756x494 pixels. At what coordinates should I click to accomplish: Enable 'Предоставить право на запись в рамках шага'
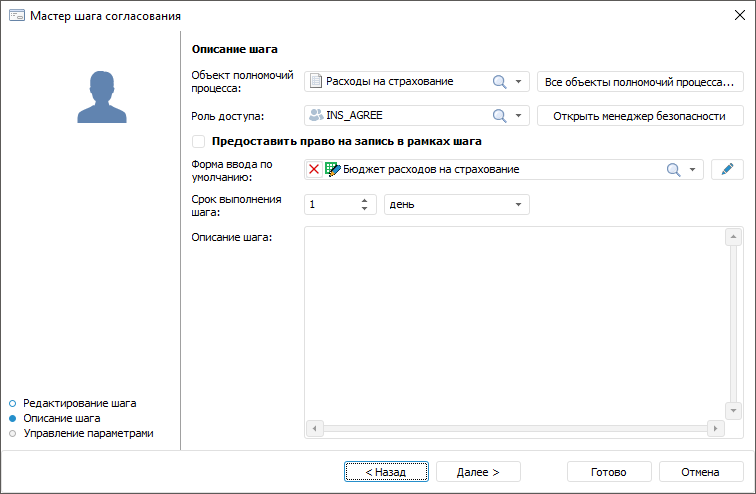[x=198, y=142]
